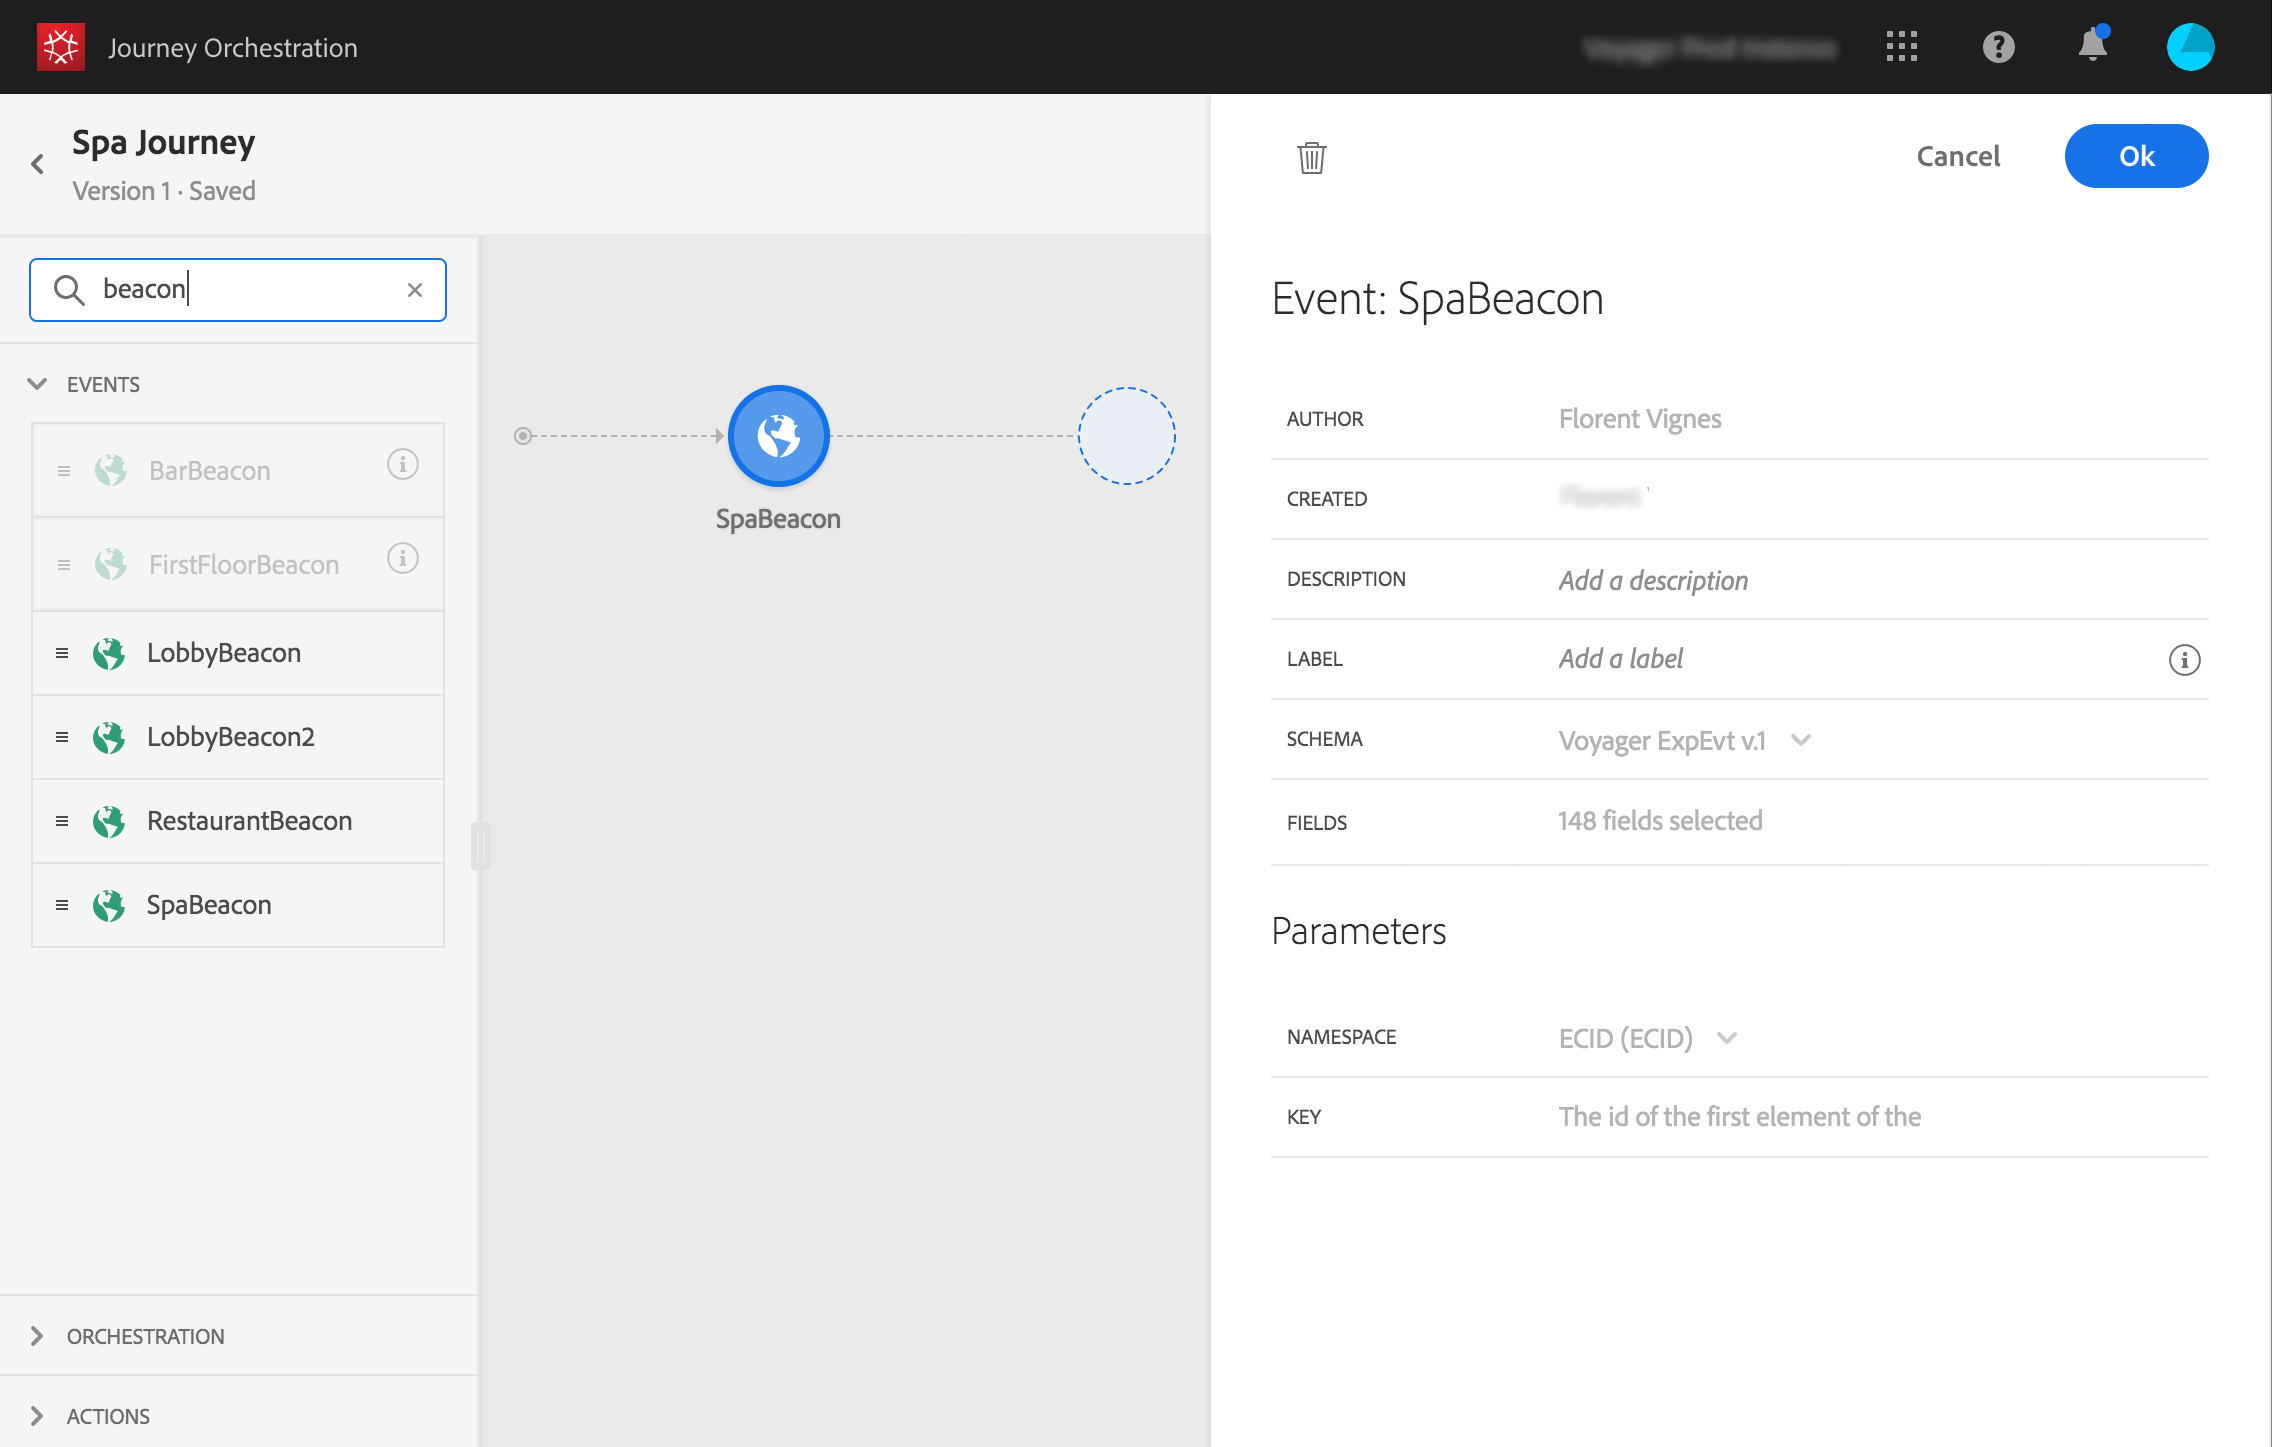Select RestaurantBeacon in the events list
Image resolution: width=2272 pixels, height=1447 pixels.
(248, 821)
